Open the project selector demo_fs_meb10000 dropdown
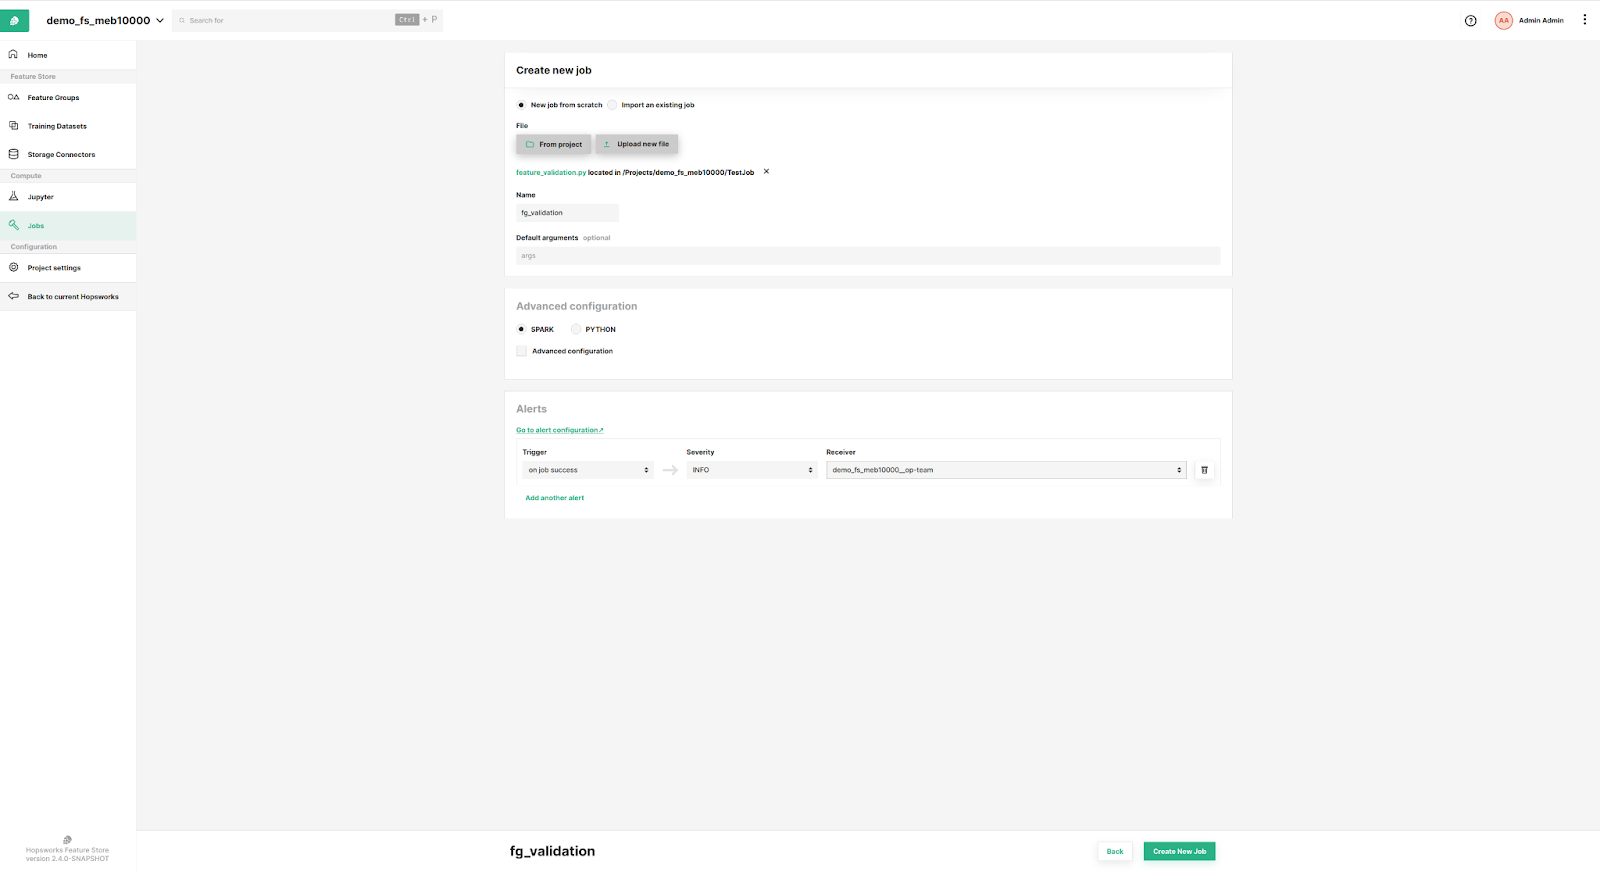 click(x=105, y=20)
